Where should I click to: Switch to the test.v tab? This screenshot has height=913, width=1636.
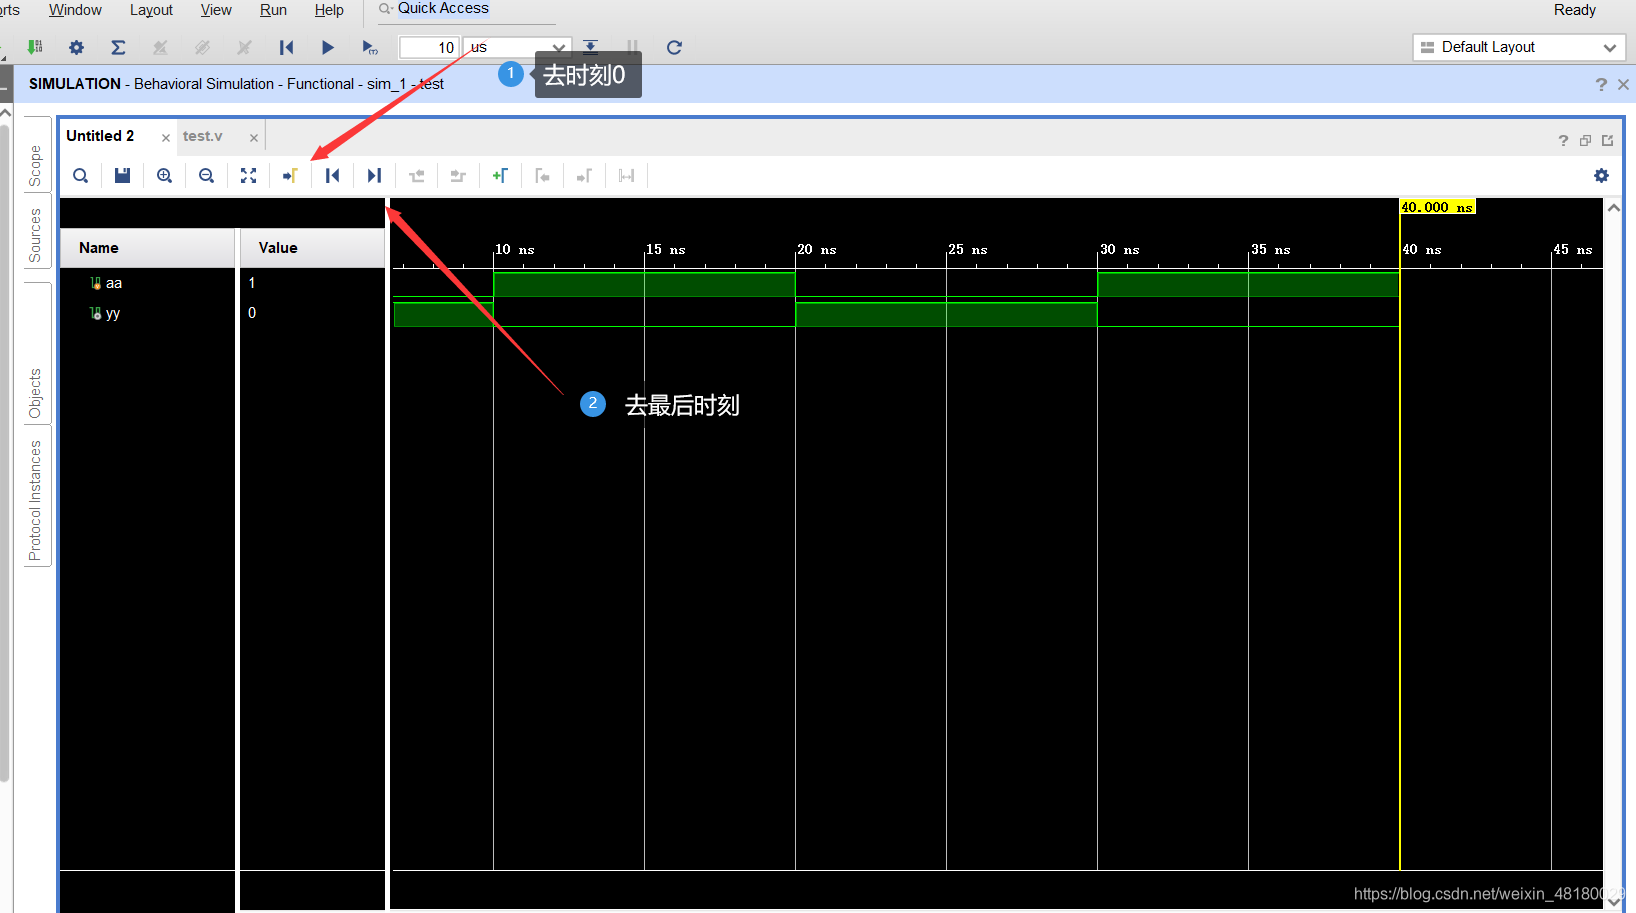(x=203, y=136)
